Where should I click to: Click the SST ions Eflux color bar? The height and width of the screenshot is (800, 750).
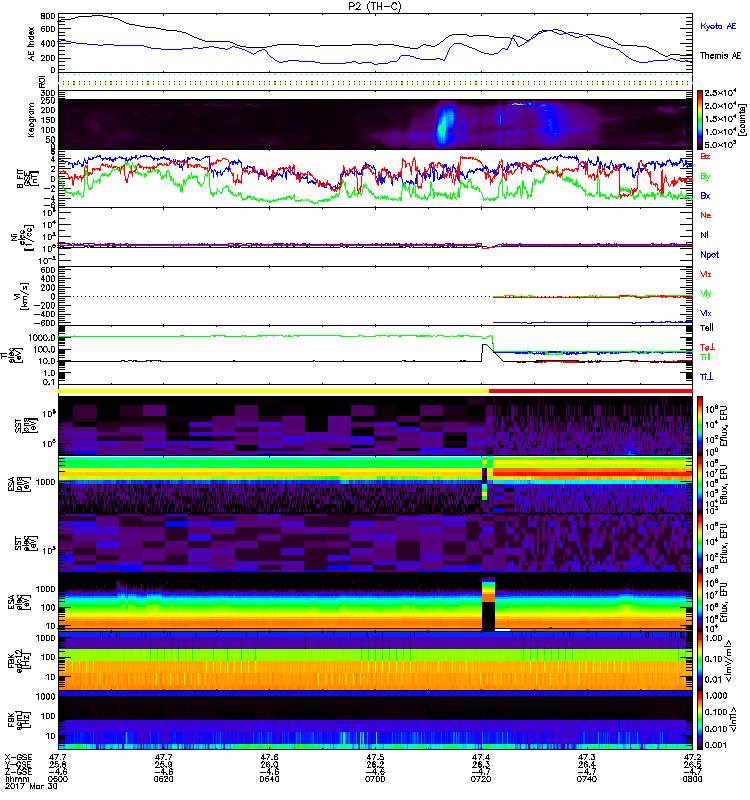click(699, 426)
